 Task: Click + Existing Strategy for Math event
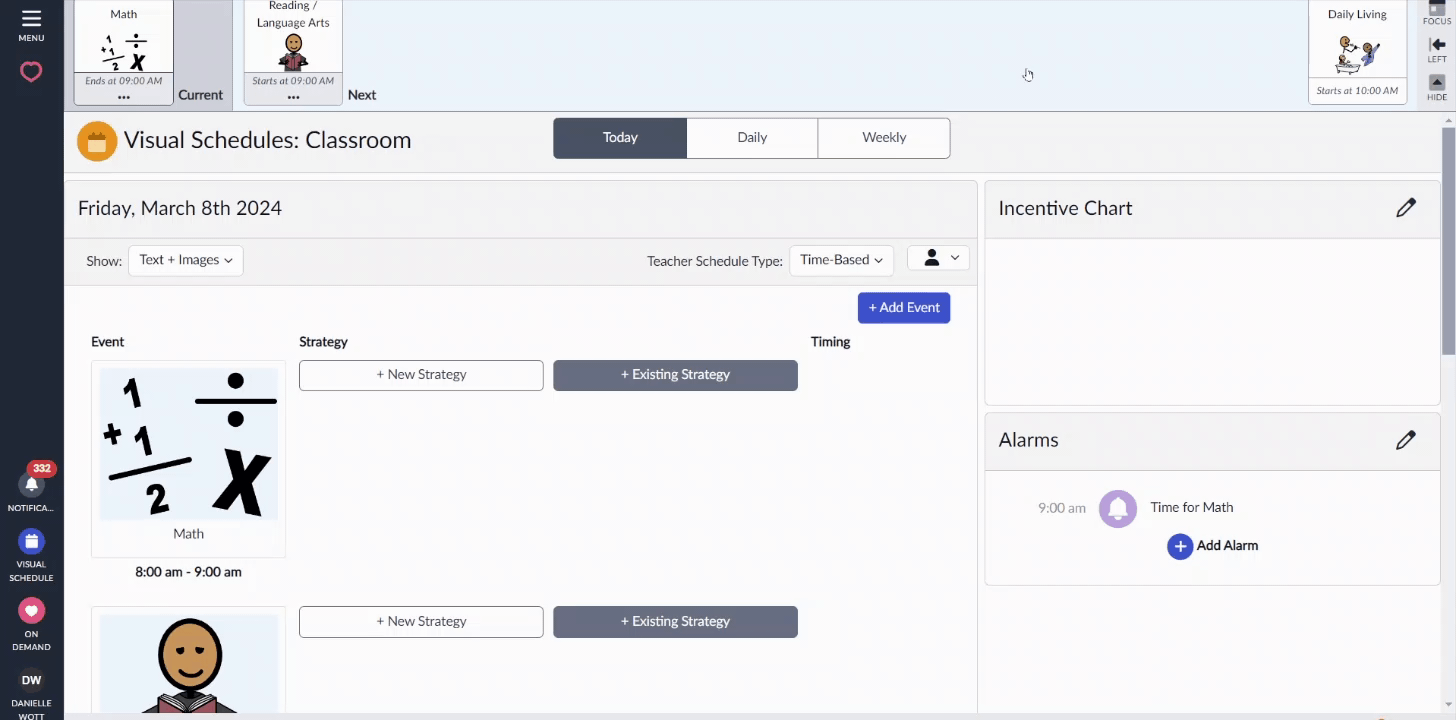tap(675, 375)
